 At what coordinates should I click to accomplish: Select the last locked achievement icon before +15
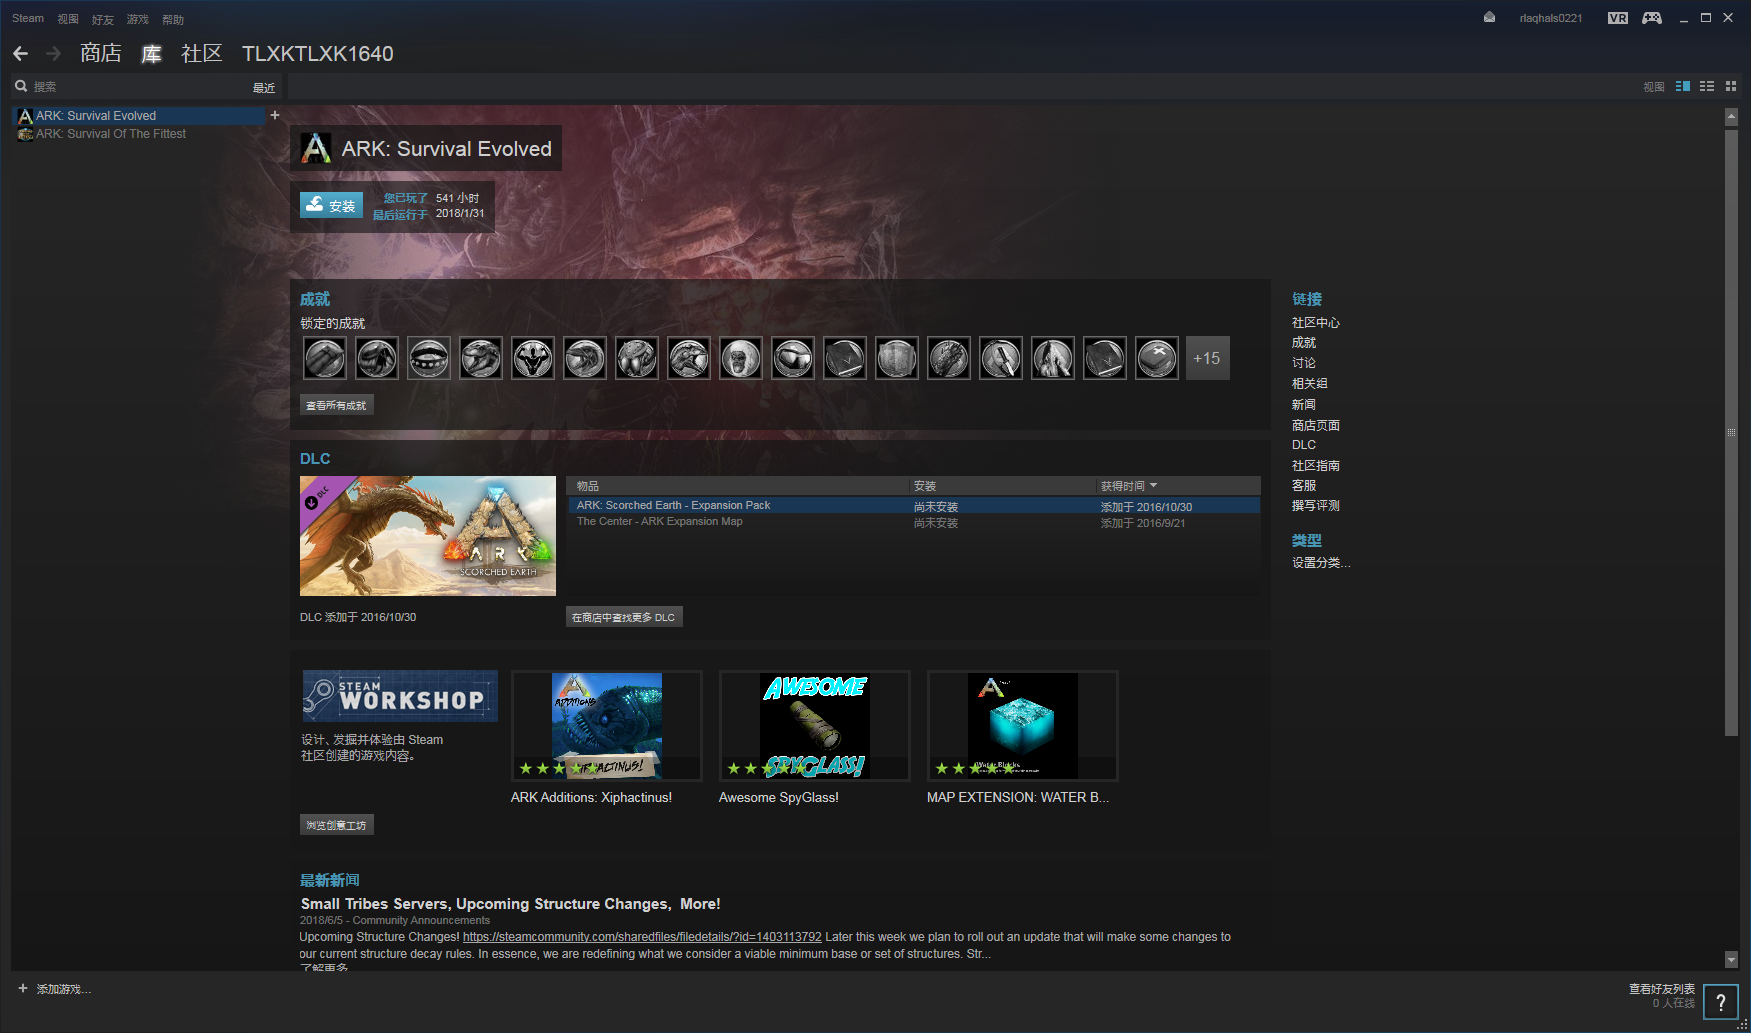(x=1157, y=358)
